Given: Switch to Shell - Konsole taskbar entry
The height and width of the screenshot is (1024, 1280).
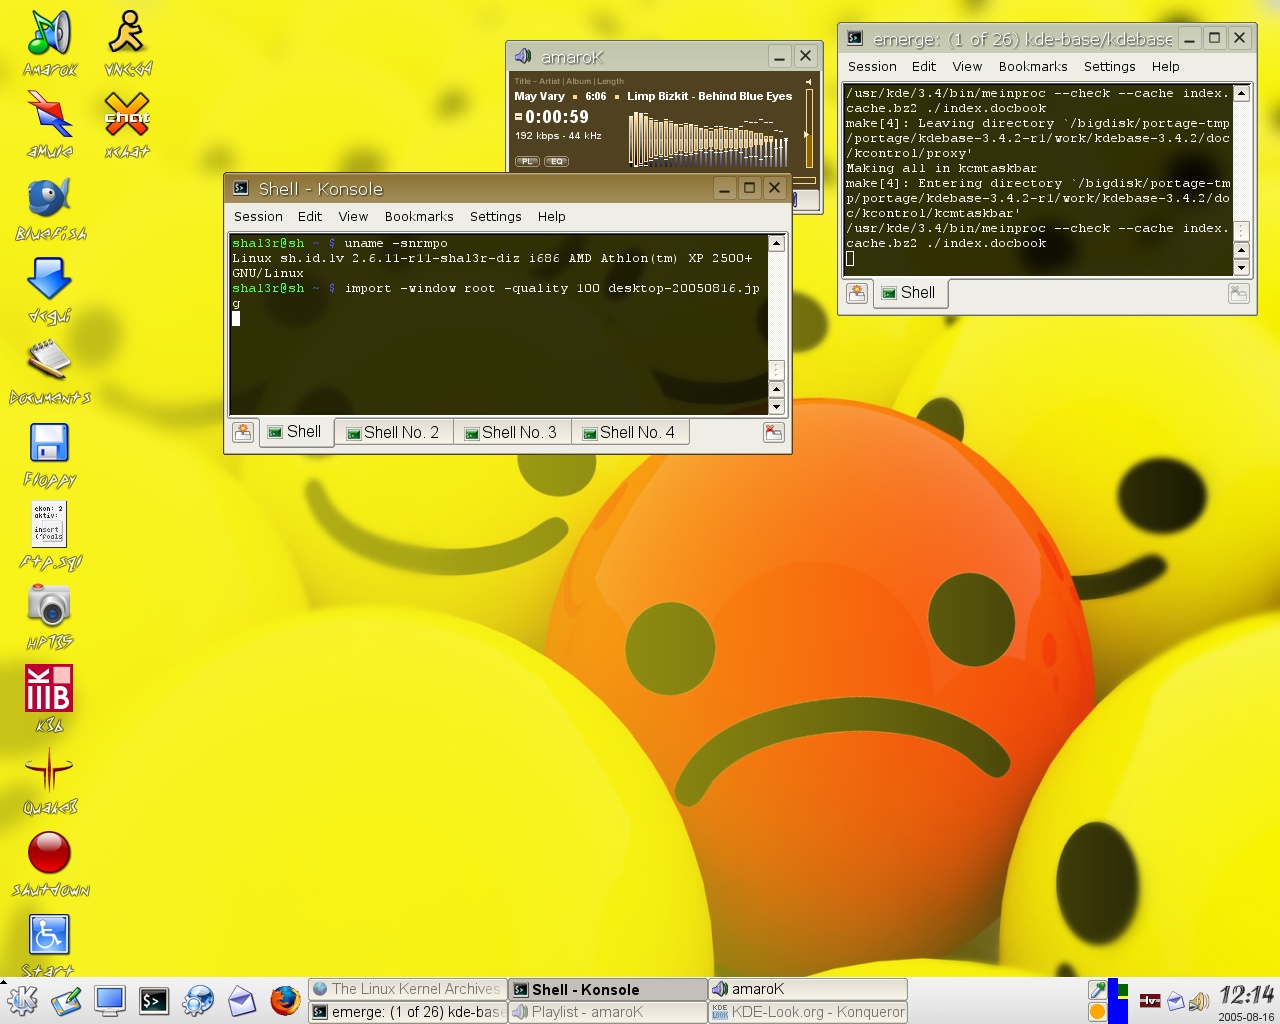Looking at the screenshot, I should (x=607, y=989).
